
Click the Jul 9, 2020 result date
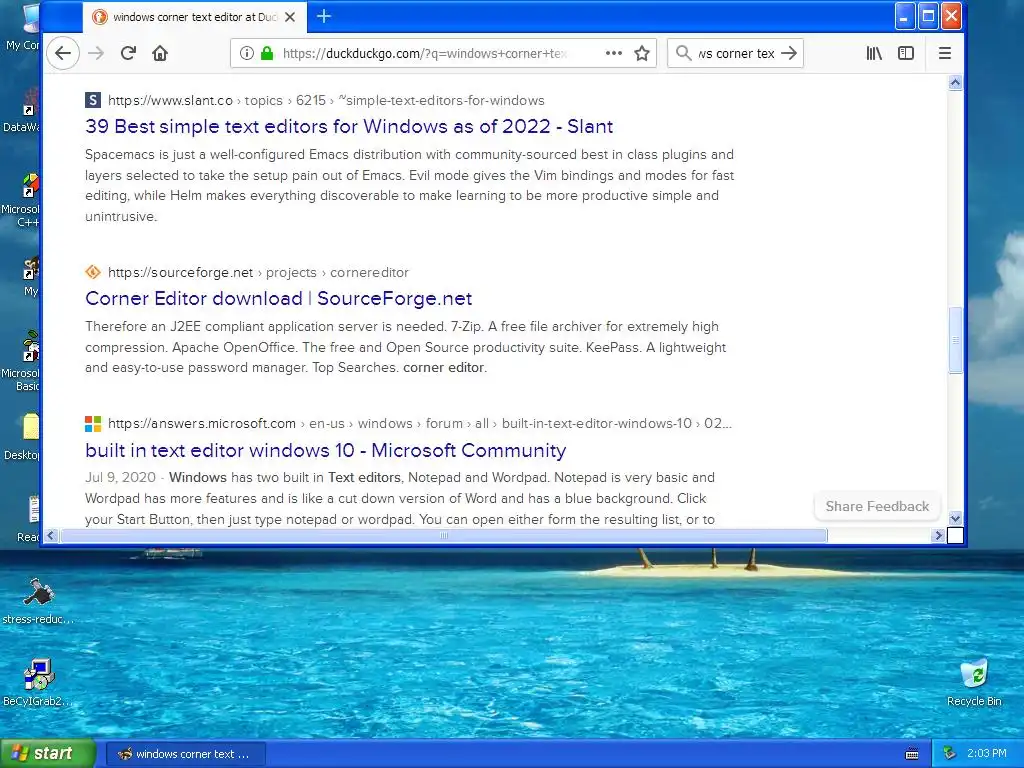120,477
